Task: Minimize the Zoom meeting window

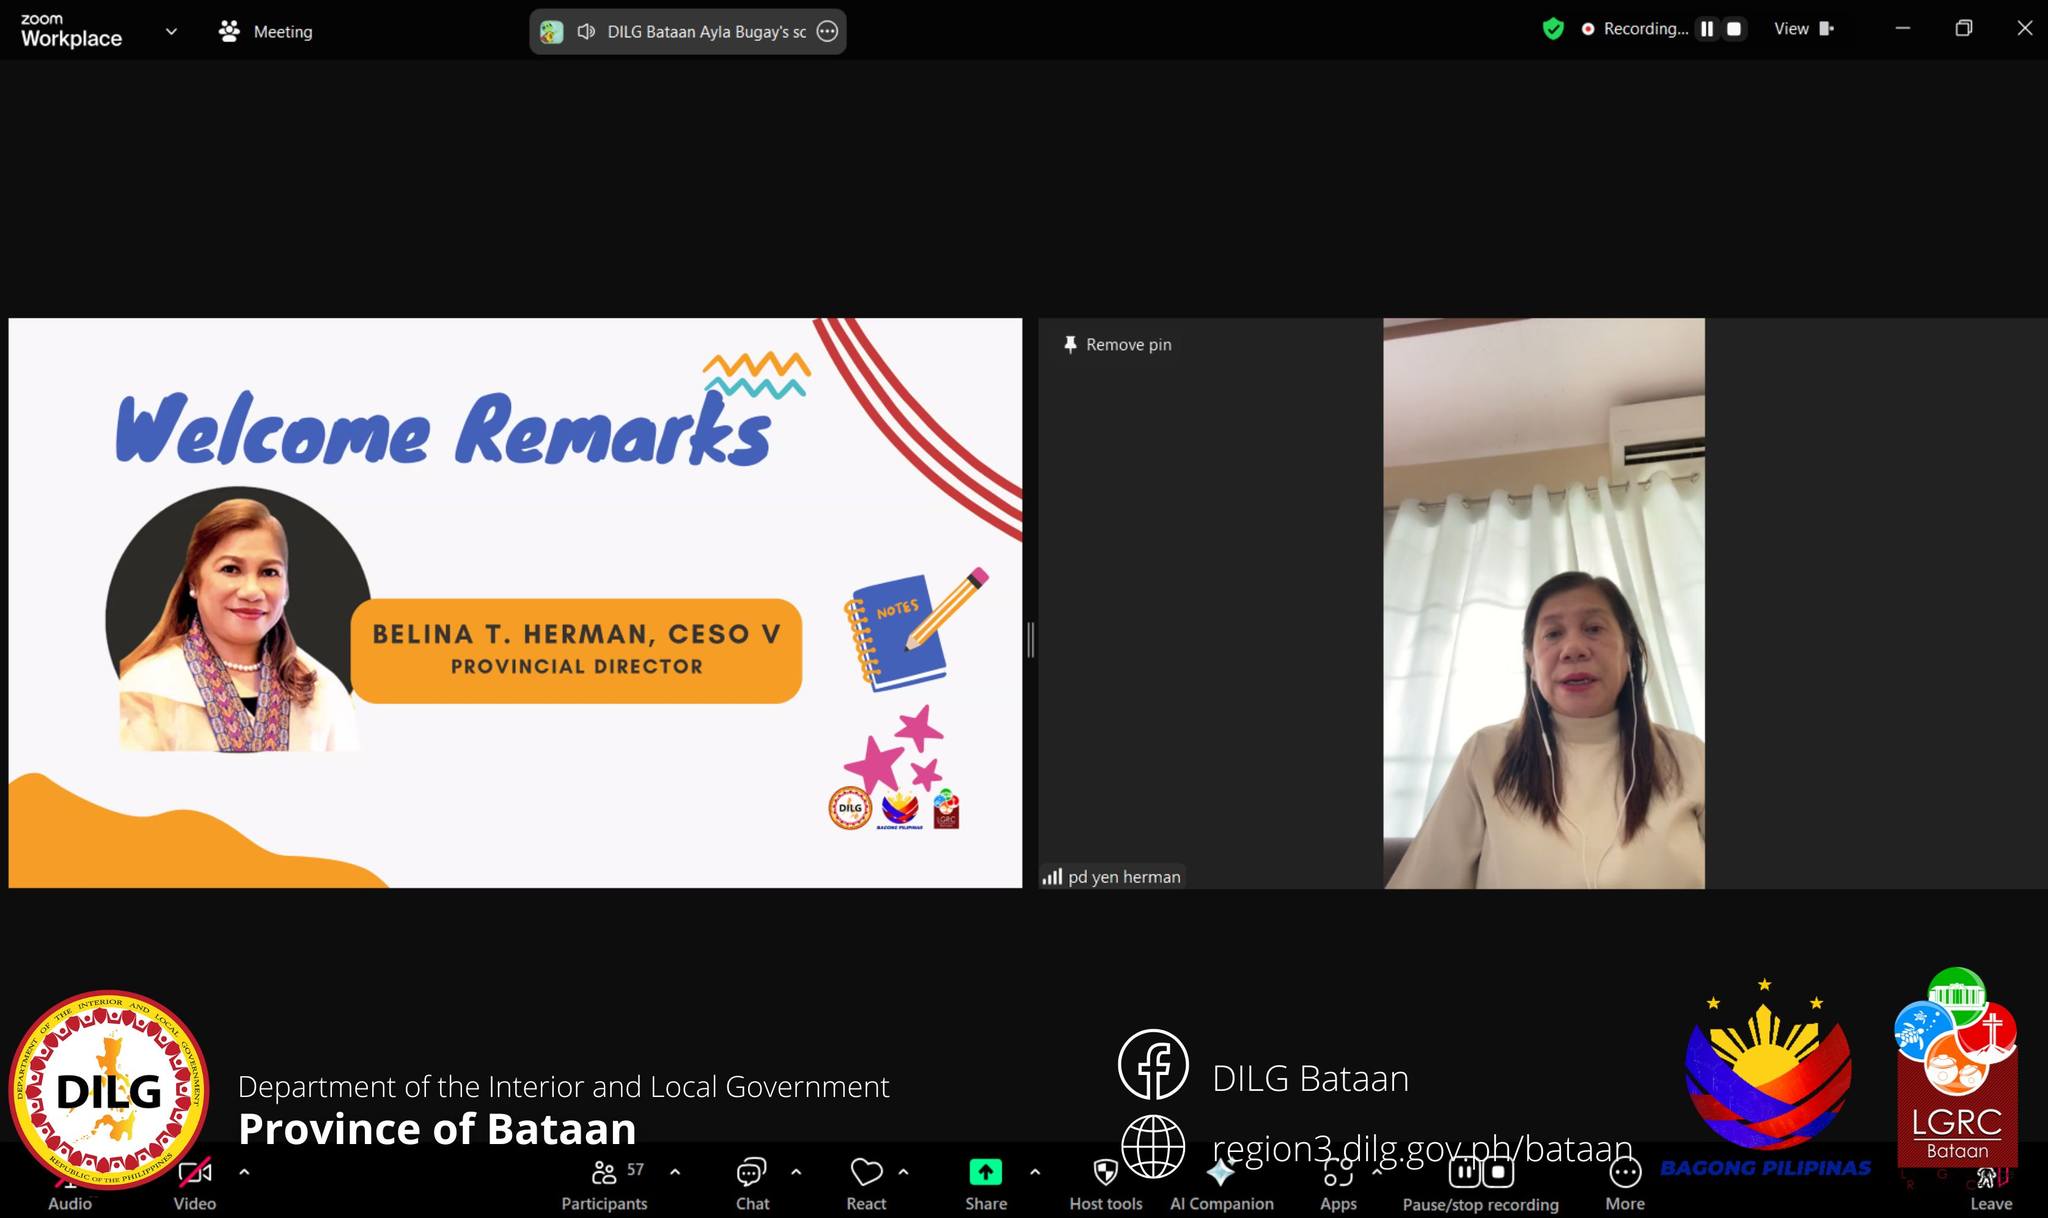Action: 1903,29
